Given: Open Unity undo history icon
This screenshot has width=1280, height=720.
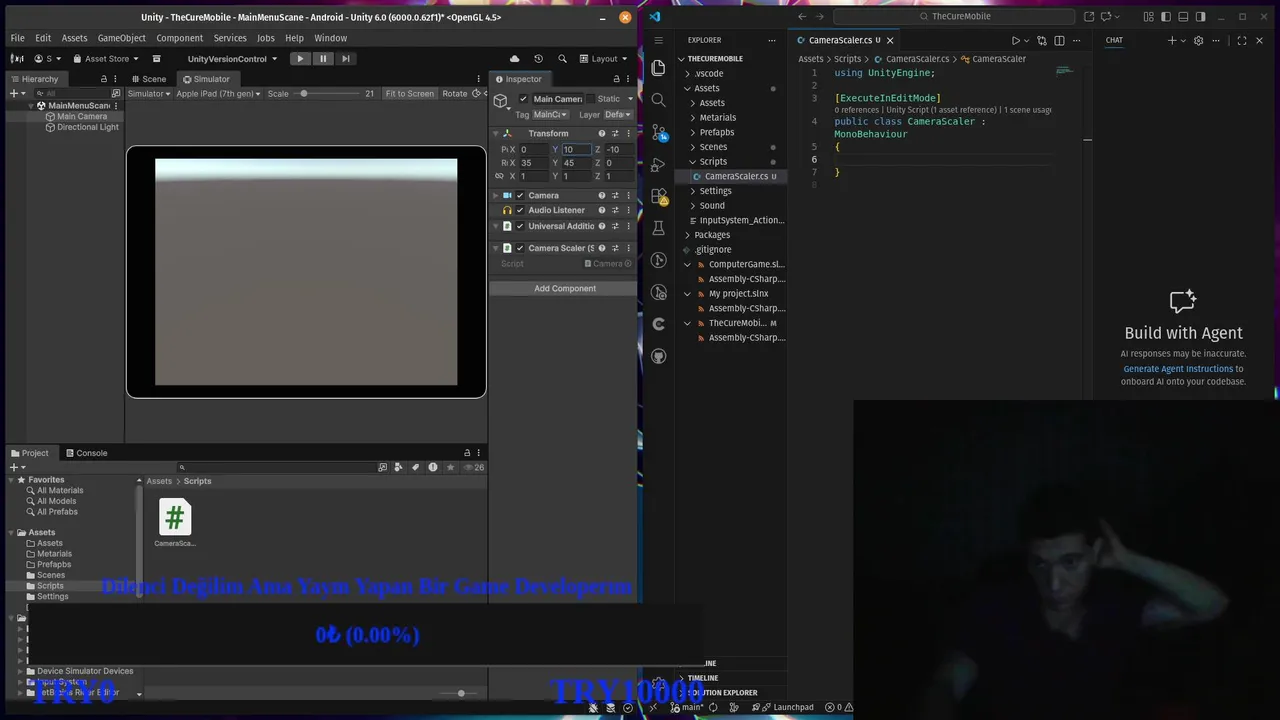Looking at the screenshot, I should click(538, 59).
